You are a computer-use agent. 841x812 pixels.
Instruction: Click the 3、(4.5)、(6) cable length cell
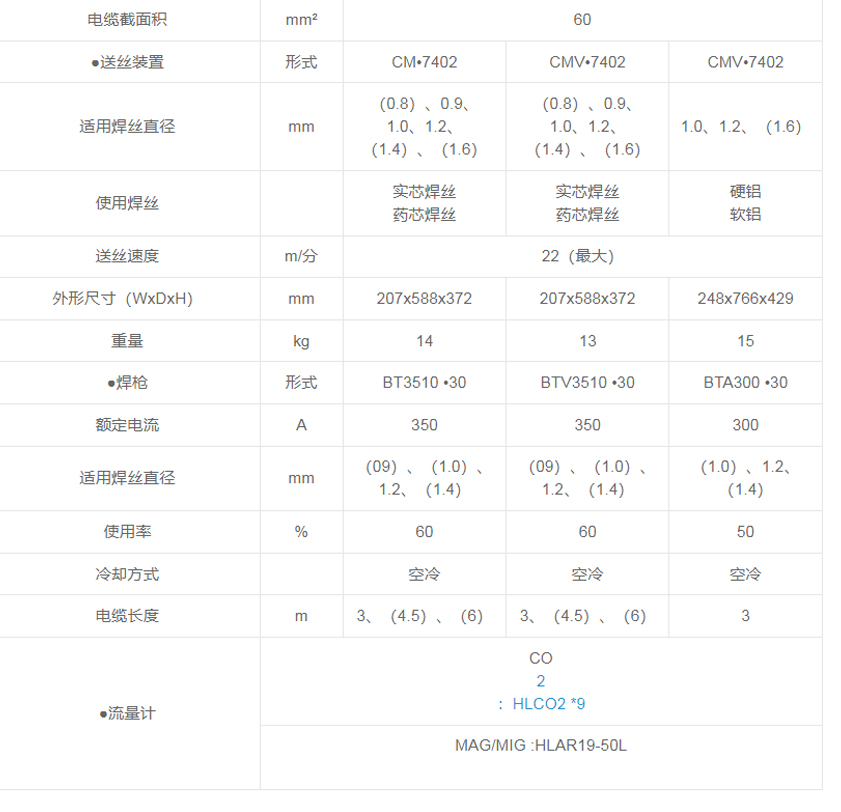(424, 615)
